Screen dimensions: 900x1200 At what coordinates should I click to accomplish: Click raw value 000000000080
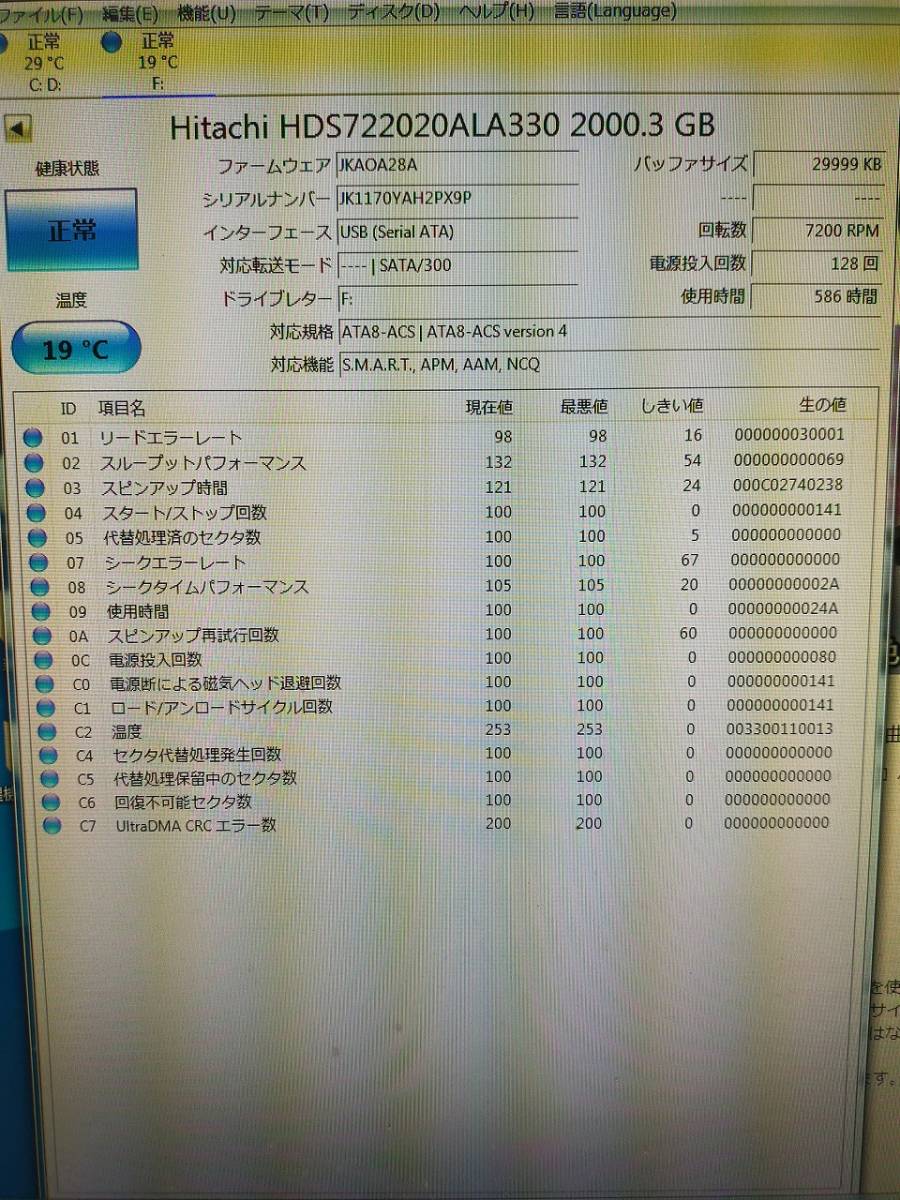pos(783,657)
